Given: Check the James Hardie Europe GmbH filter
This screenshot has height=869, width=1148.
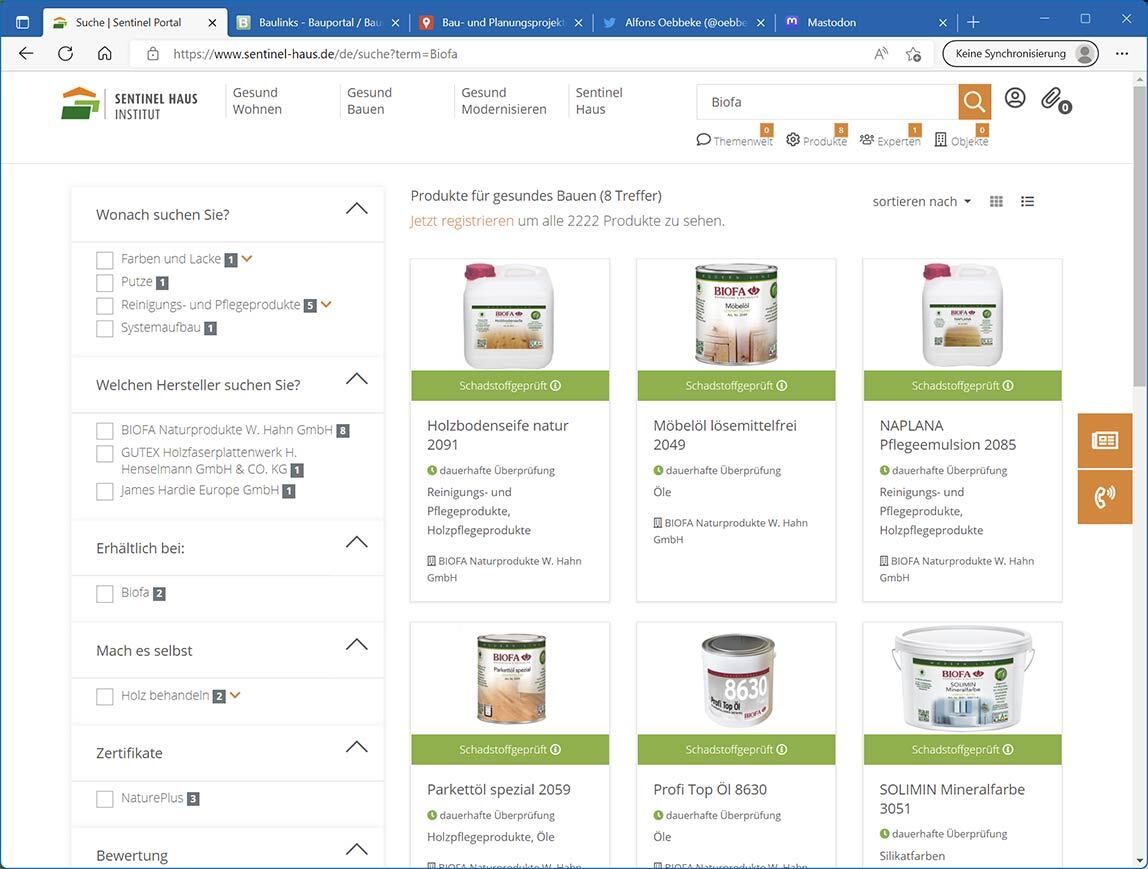Looking at the screenshot, I should (x=105, y=491).
